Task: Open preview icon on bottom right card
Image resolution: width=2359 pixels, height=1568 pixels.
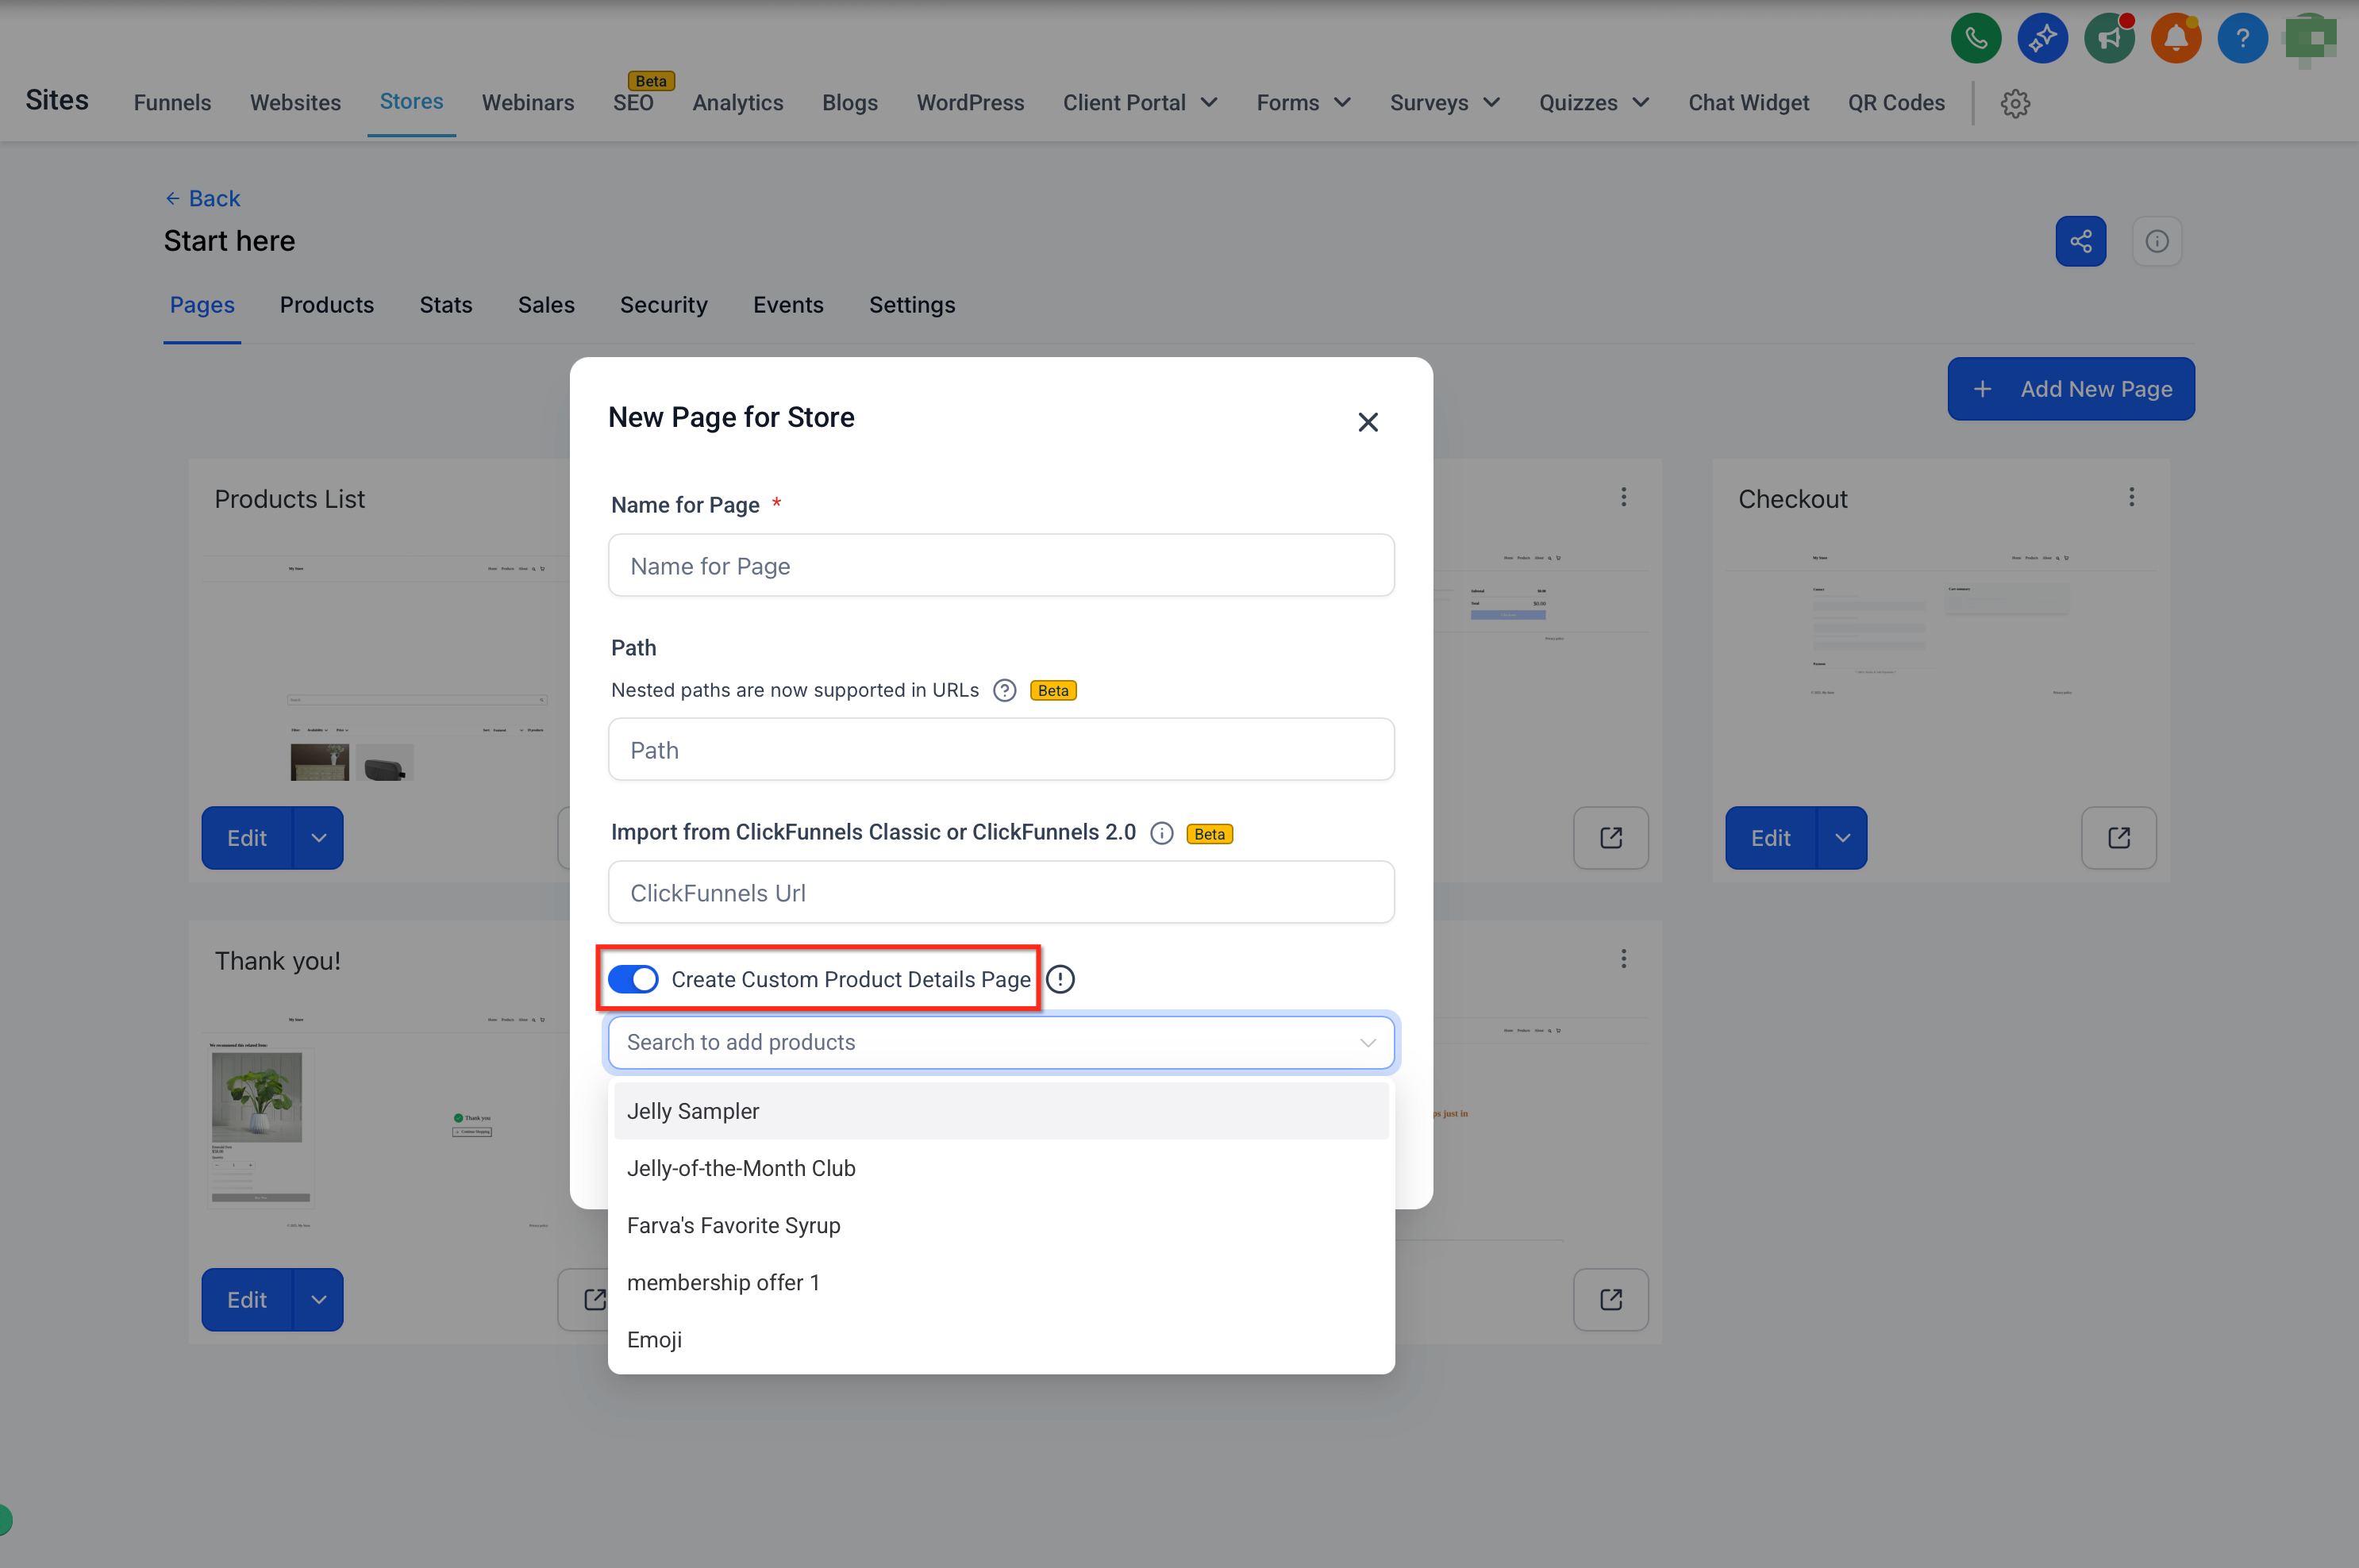Action: pyautogui.click(x=1610, y=1300)
